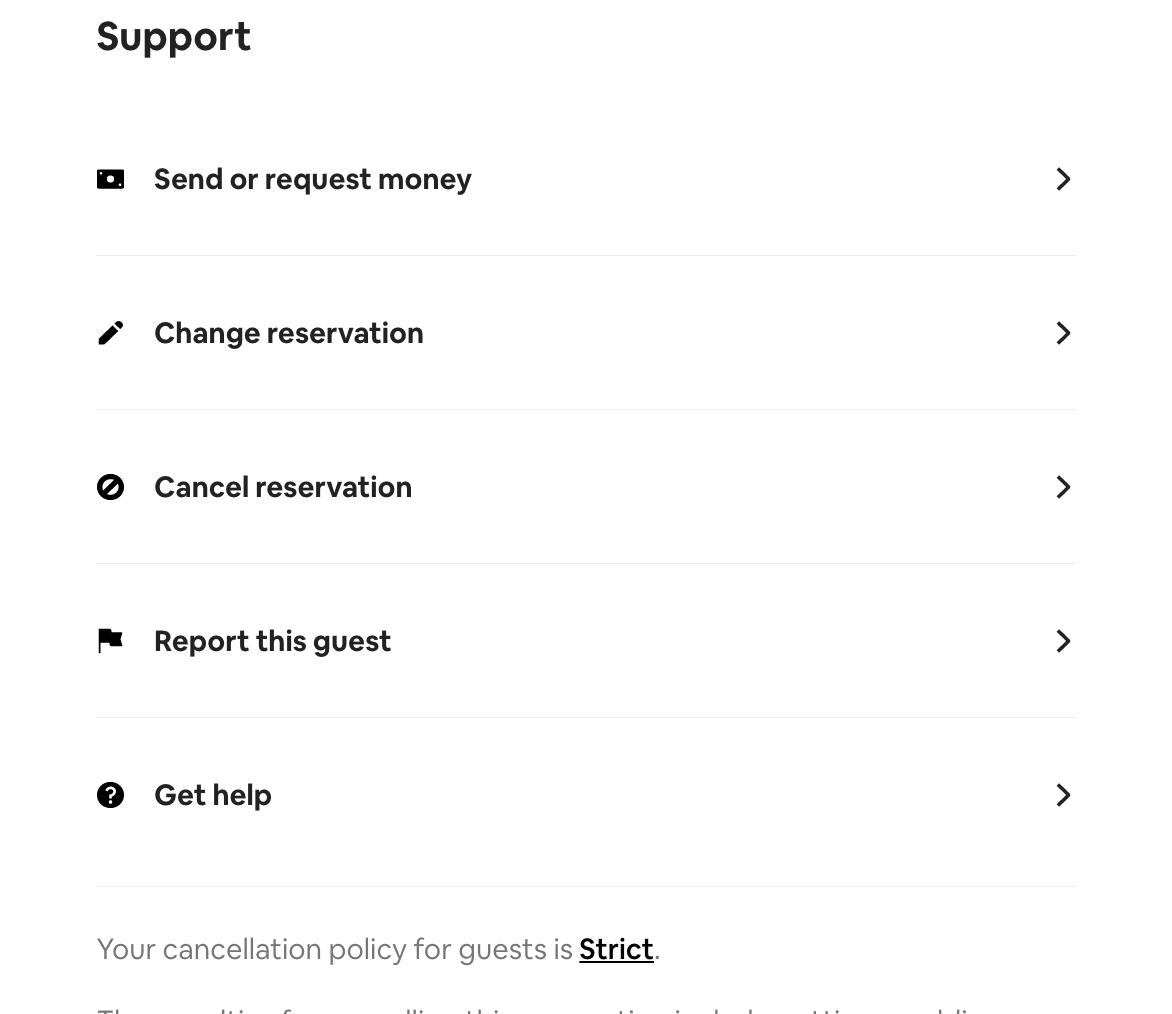
Task: Click the circular cancel slash icon
Action: coord(110,487)
